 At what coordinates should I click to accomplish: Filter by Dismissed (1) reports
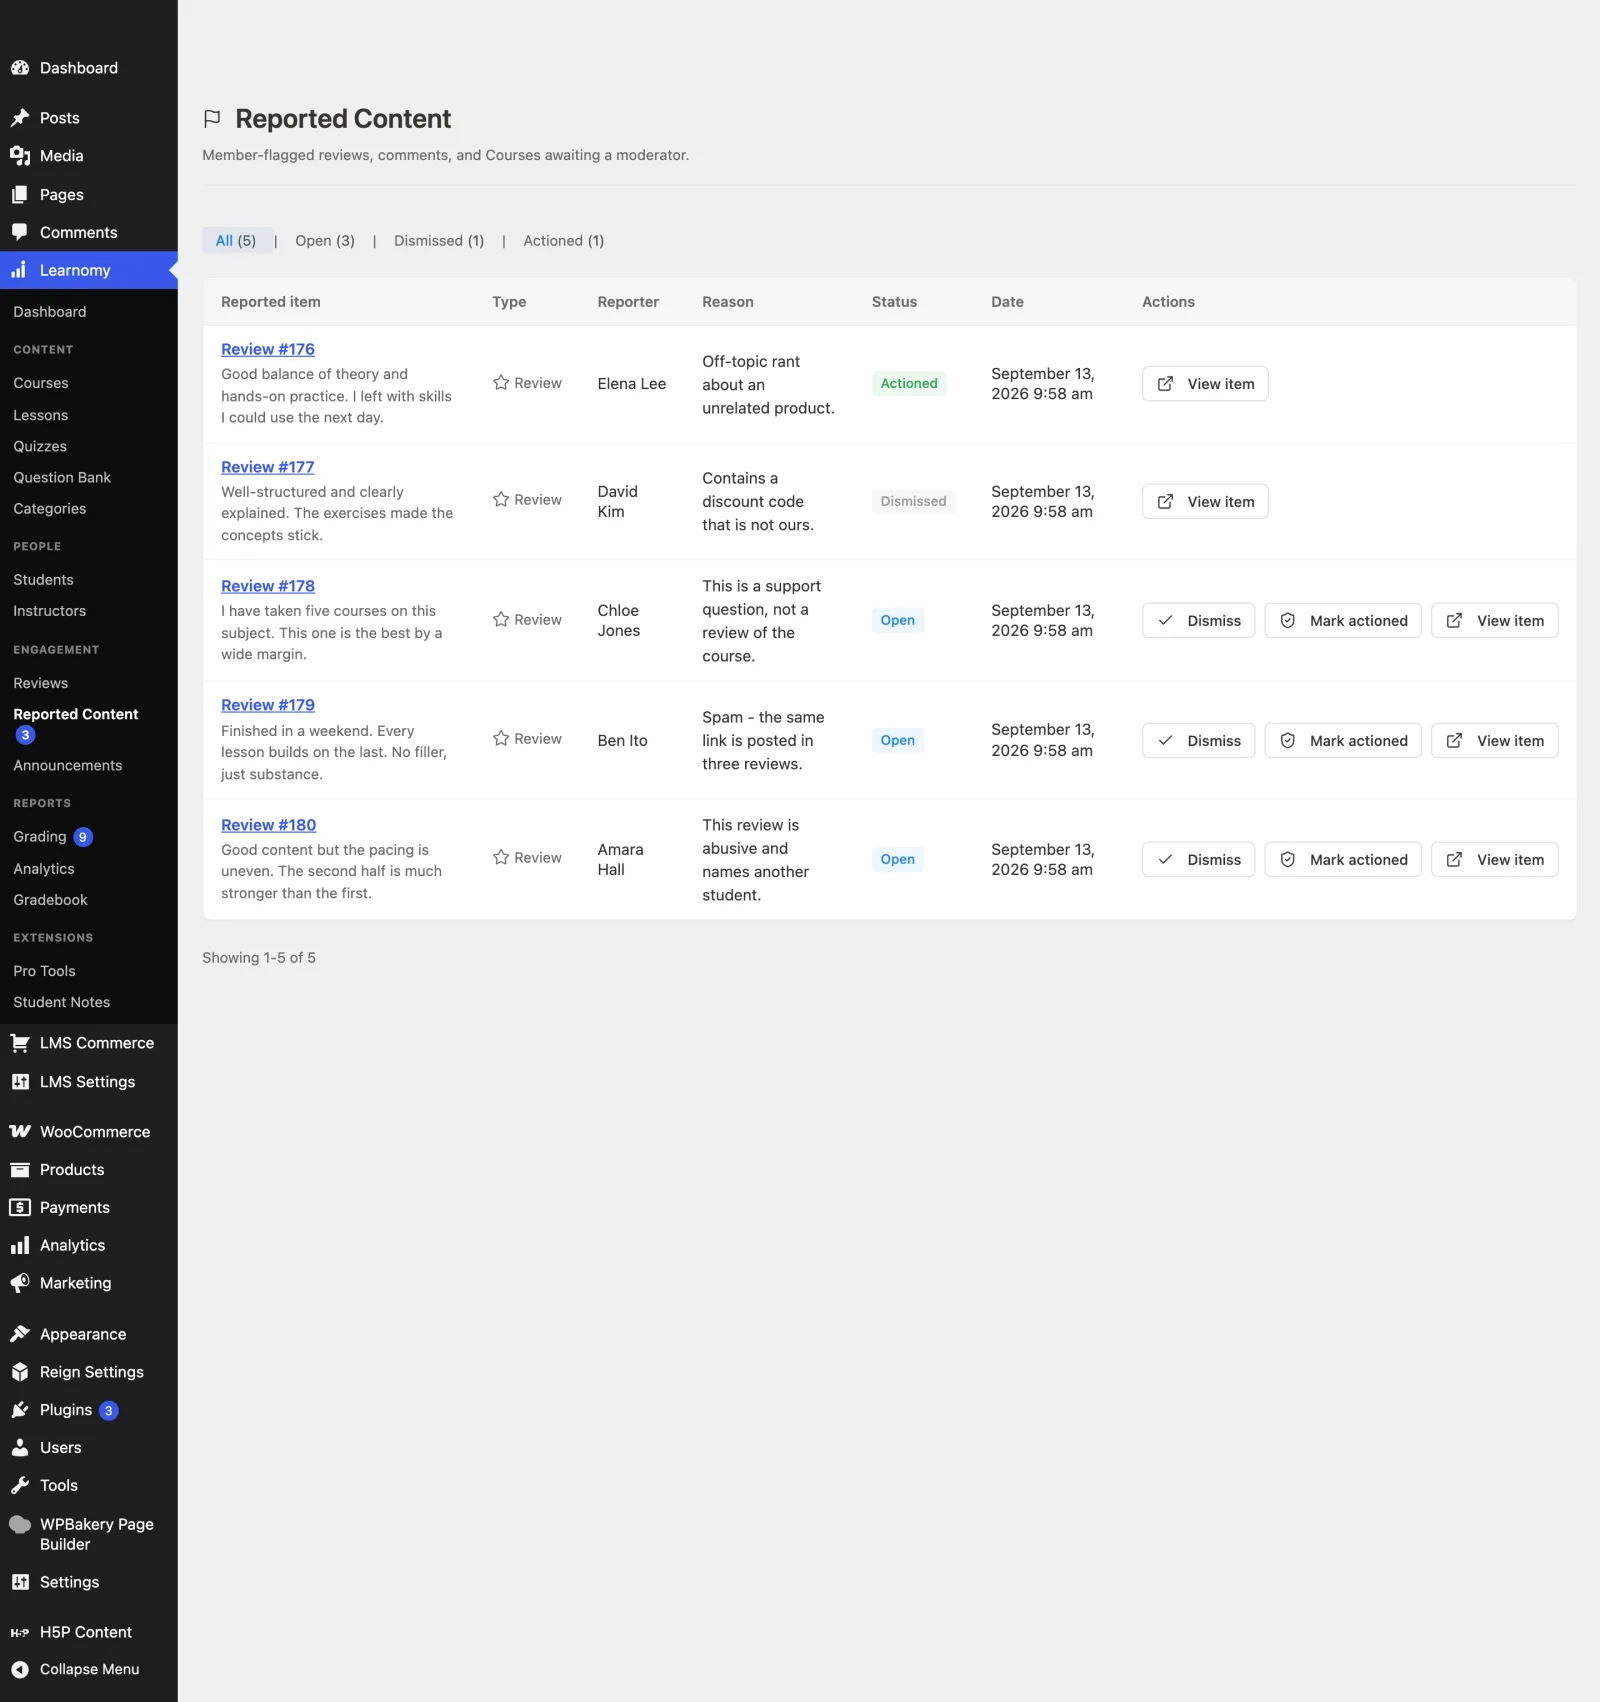(x=439, y=241)
